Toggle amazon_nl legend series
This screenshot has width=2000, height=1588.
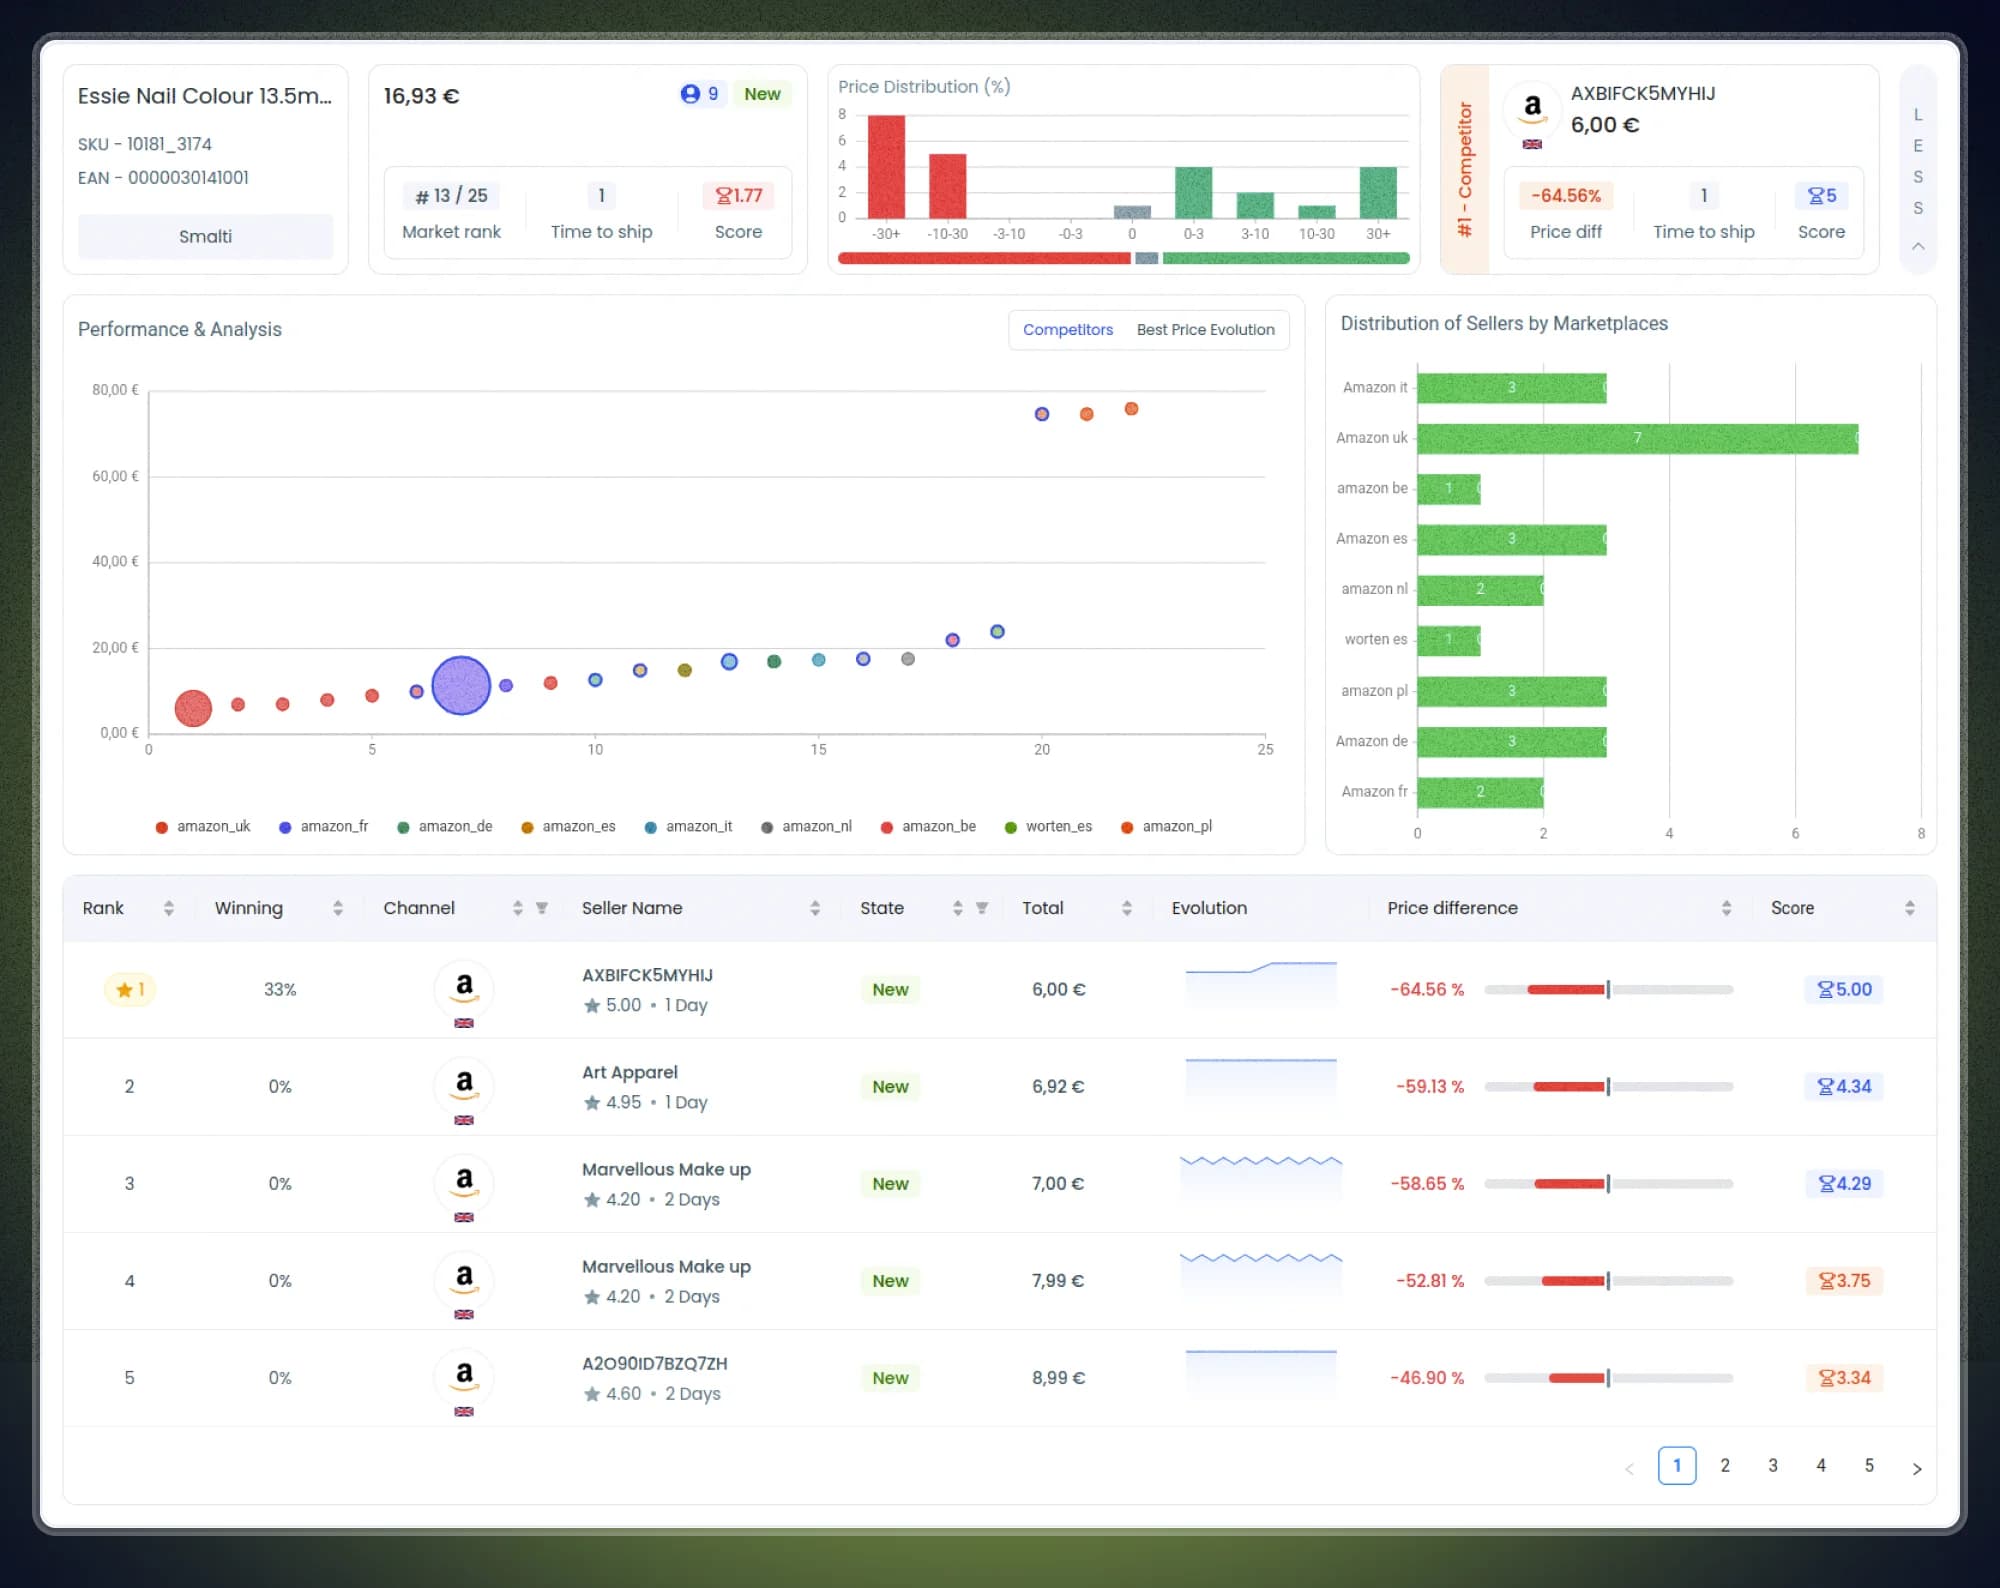pos(807,826)
